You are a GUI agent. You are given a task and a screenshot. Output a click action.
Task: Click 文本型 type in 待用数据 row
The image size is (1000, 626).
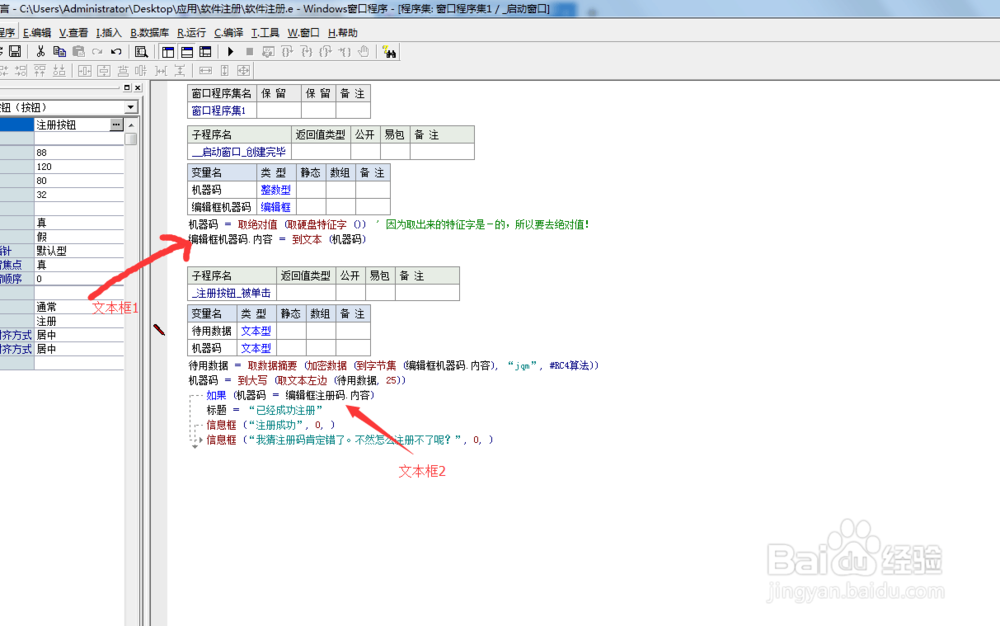256,331
